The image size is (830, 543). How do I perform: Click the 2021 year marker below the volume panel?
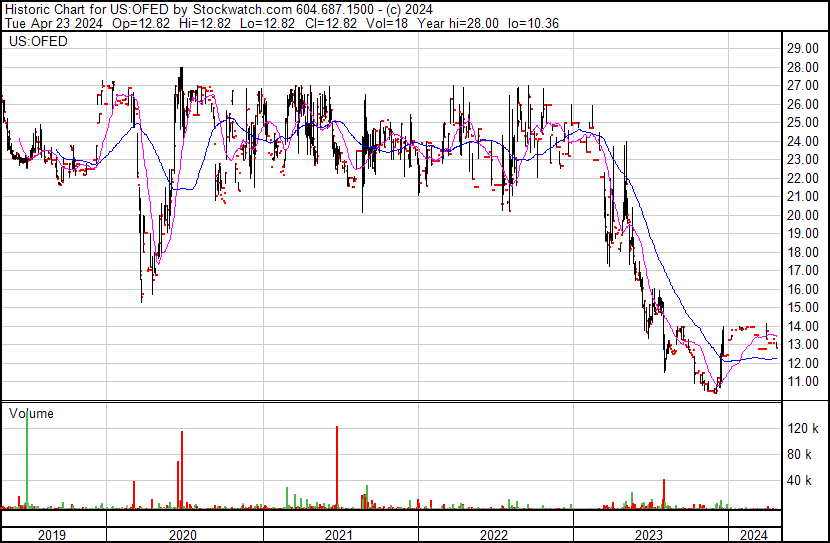(341, 535)
